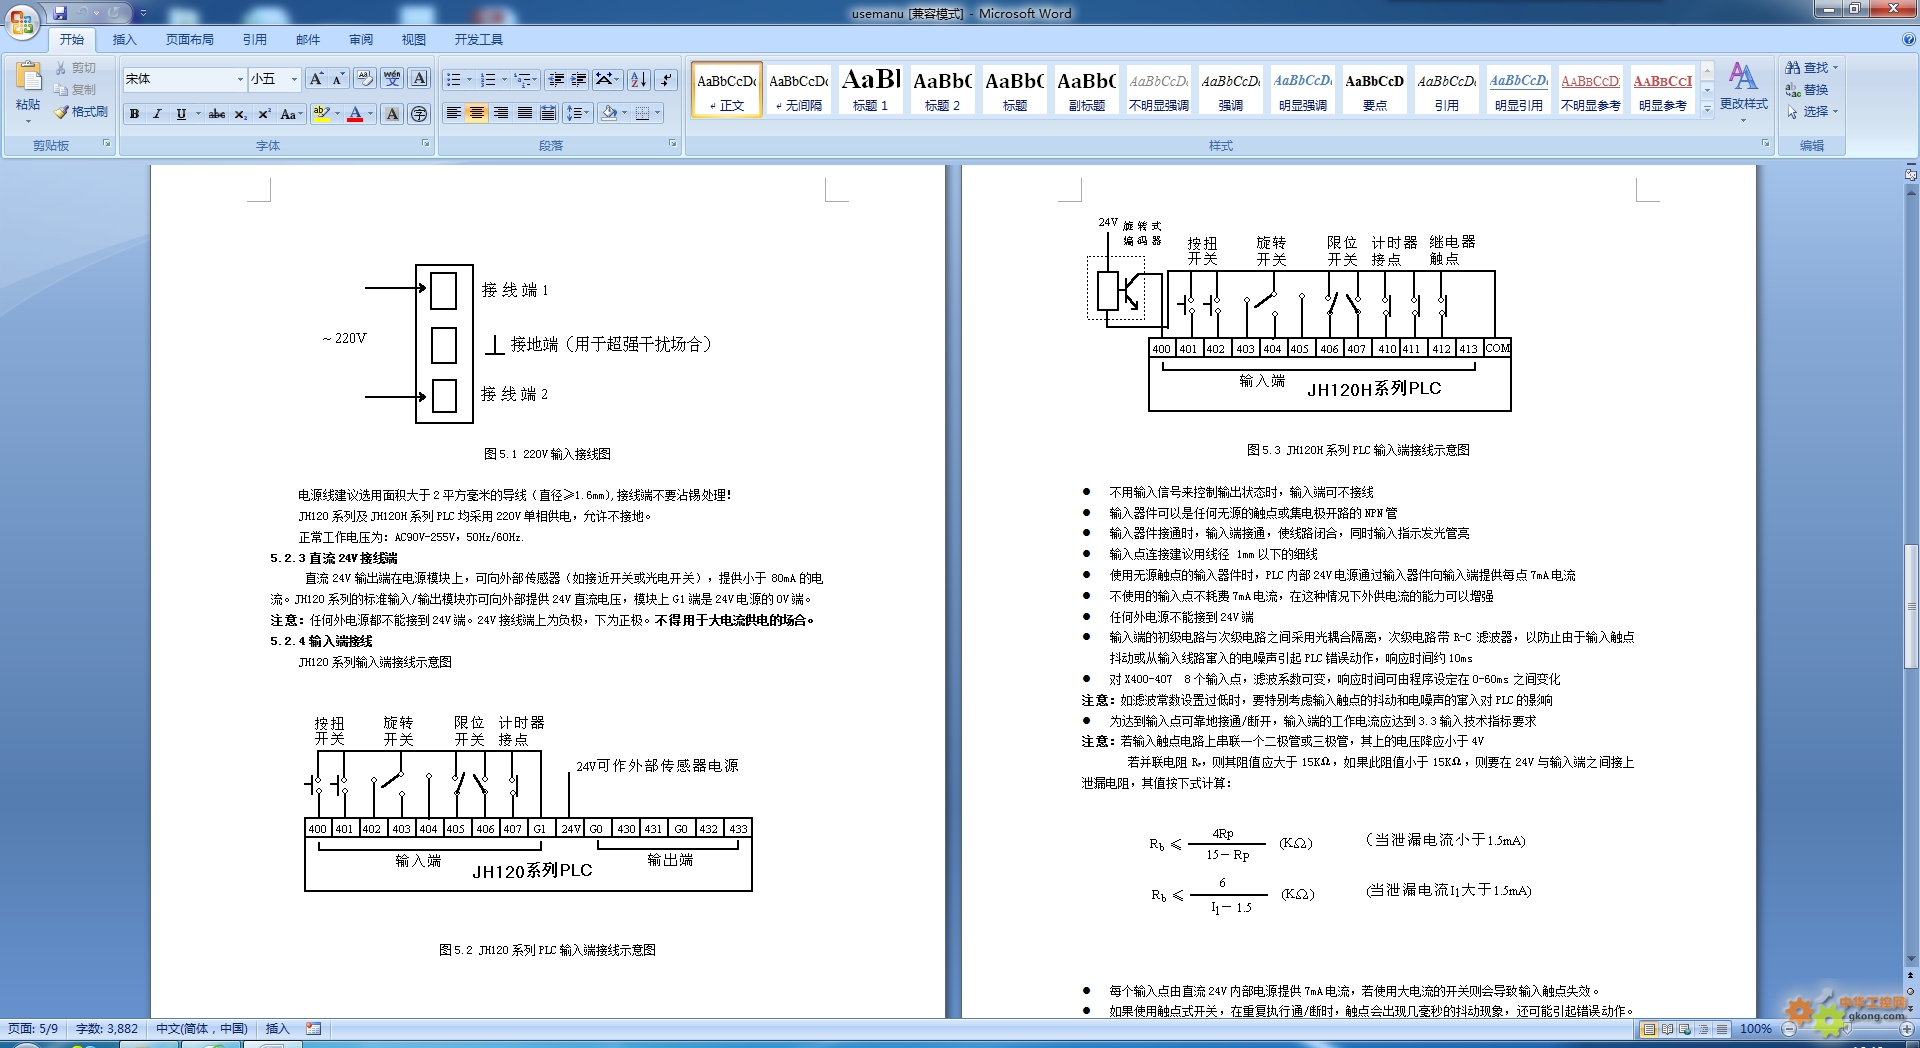1920x1048 pixels.
Task: Switch to the References (引用) tab
Action: [255, 40]
